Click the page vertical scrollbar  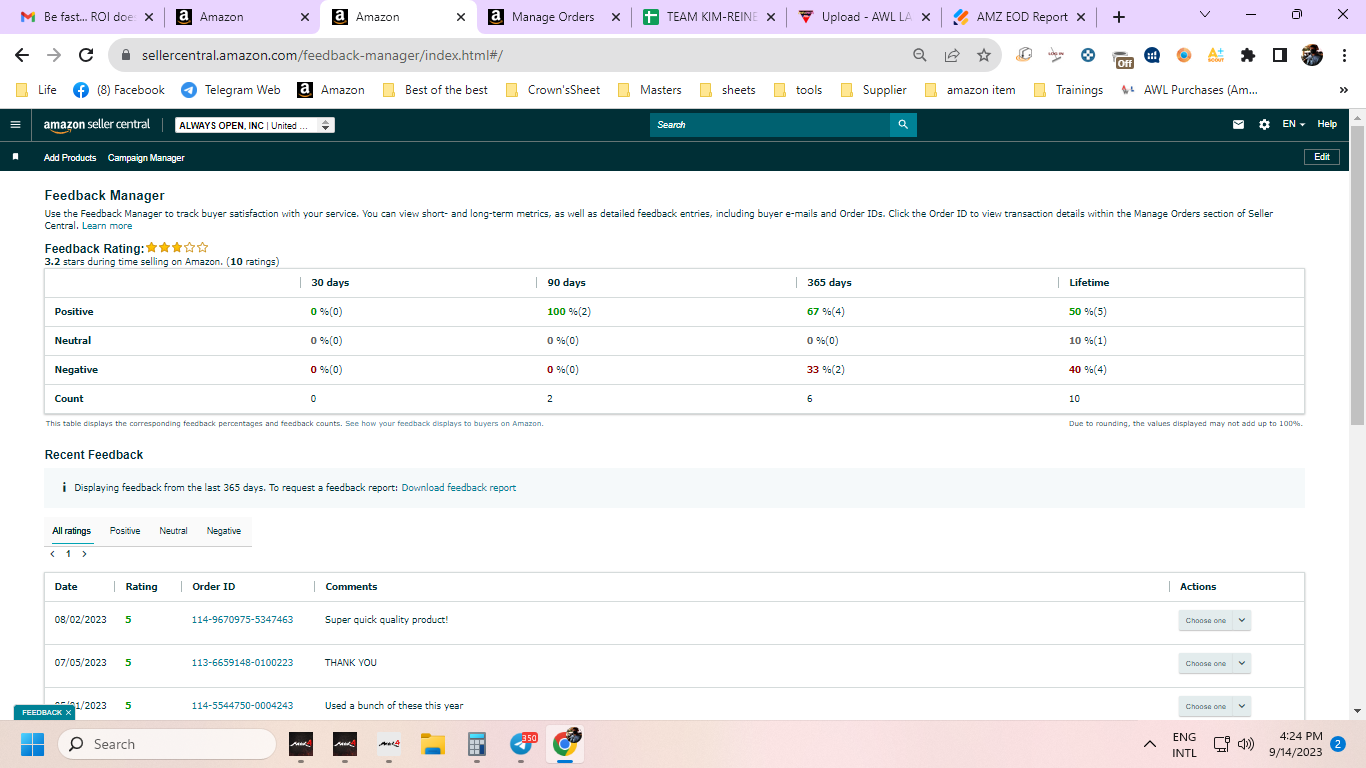coord(1357,275)
